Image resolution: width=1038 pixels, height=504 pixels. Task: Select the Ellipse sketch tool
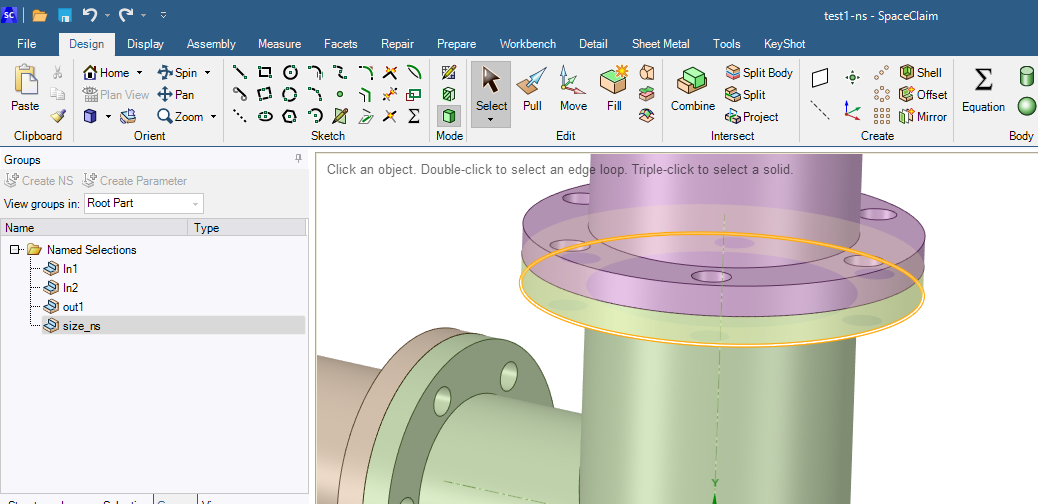coord(265,117)
